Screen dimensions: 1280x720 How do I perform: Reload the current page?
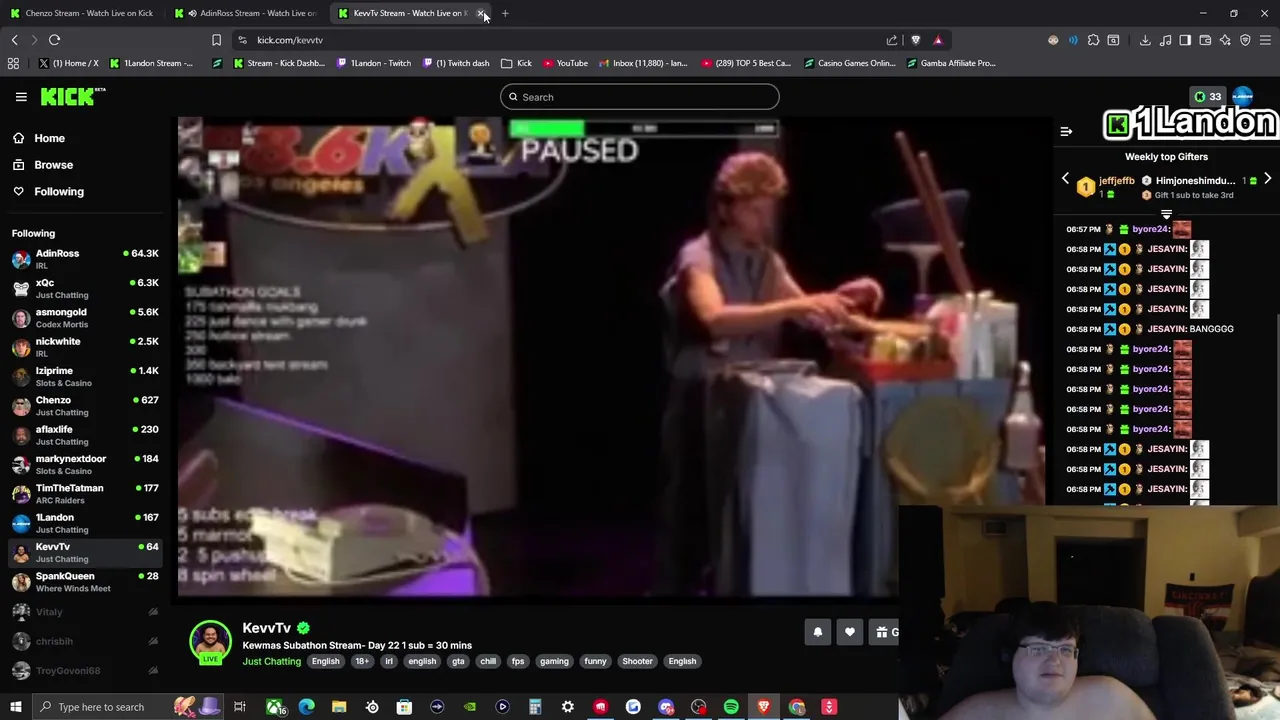point(54,40)
